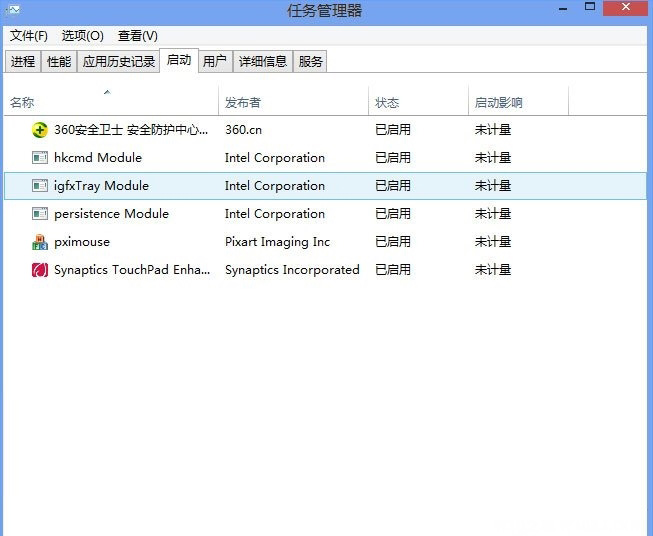Open the 选项(O) menu
Image resolution: width=653 pixels, height=536 pixels.
pos(82,36)
